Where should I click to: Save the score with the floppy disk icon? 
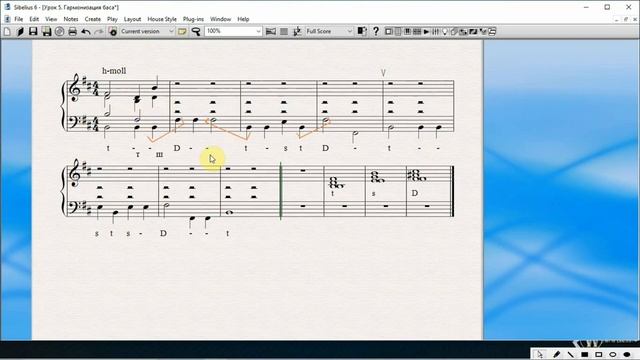click(x=33, y=31)
